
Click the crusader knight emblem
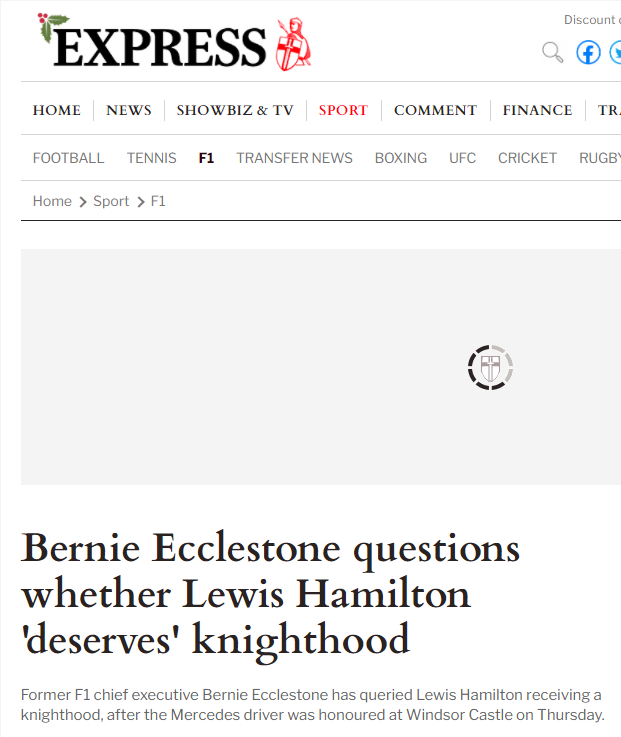[294, 44]
